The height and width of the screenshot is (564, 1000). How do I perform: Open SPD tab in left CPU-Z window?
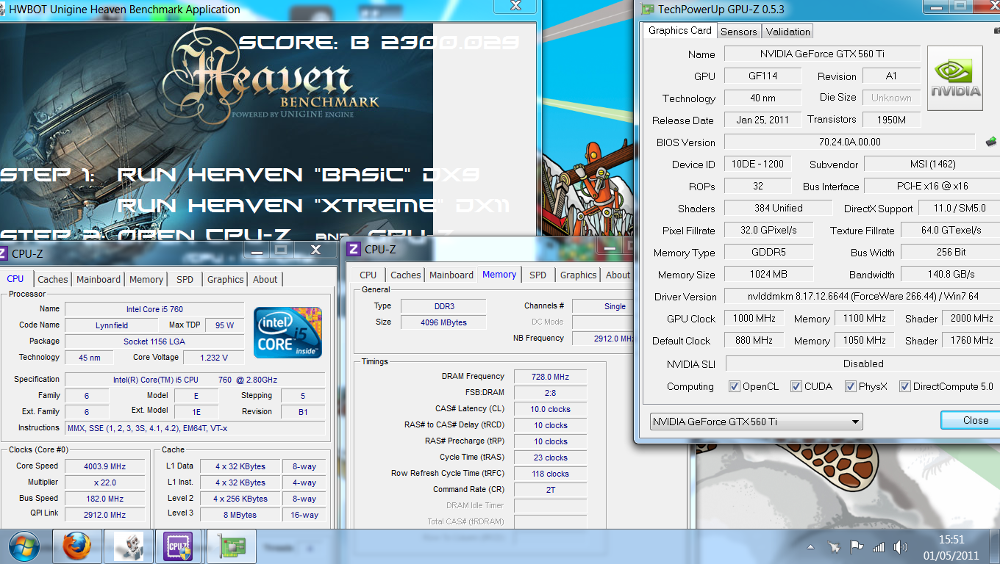185,279
